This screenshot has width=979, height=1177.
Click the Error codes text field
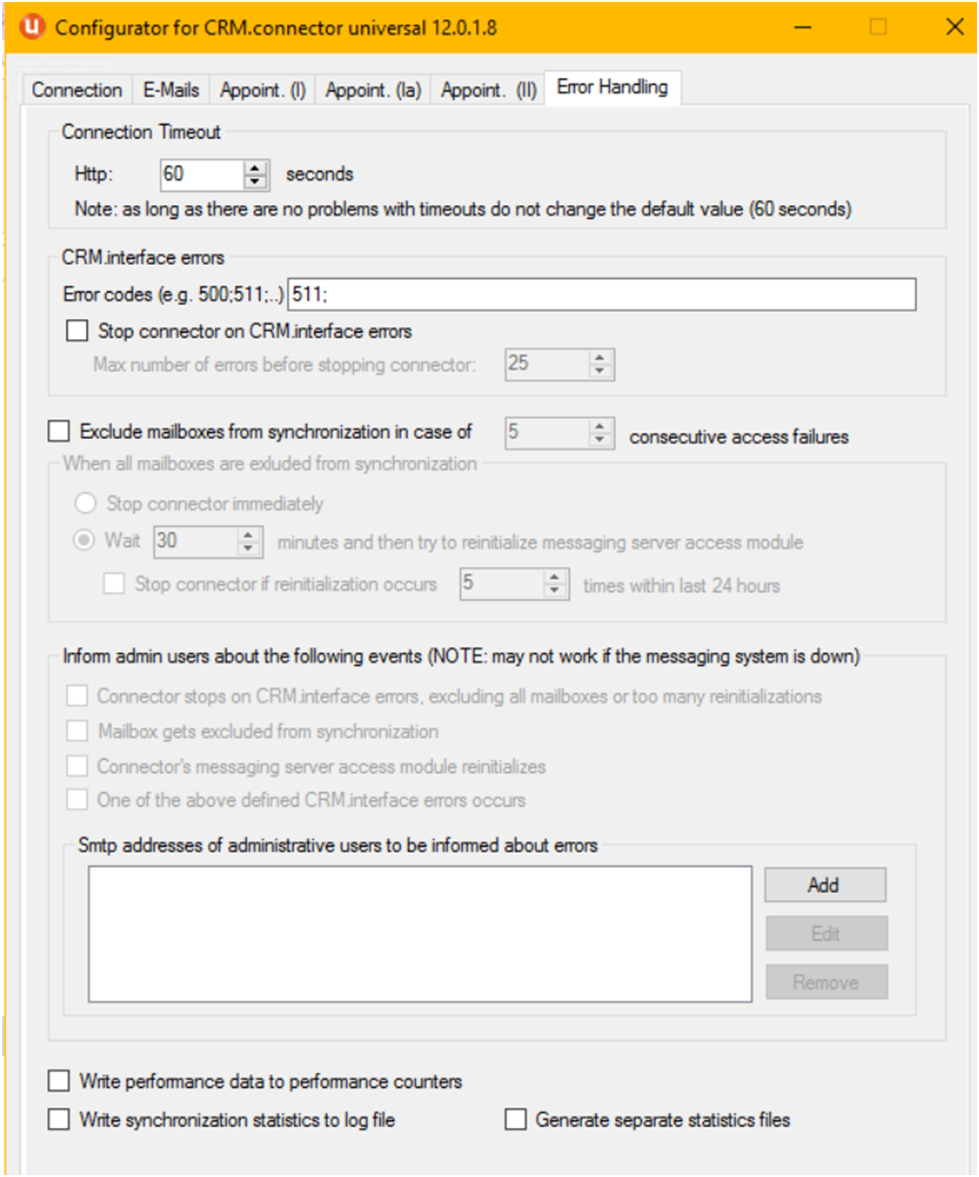(x=602, y=294)
